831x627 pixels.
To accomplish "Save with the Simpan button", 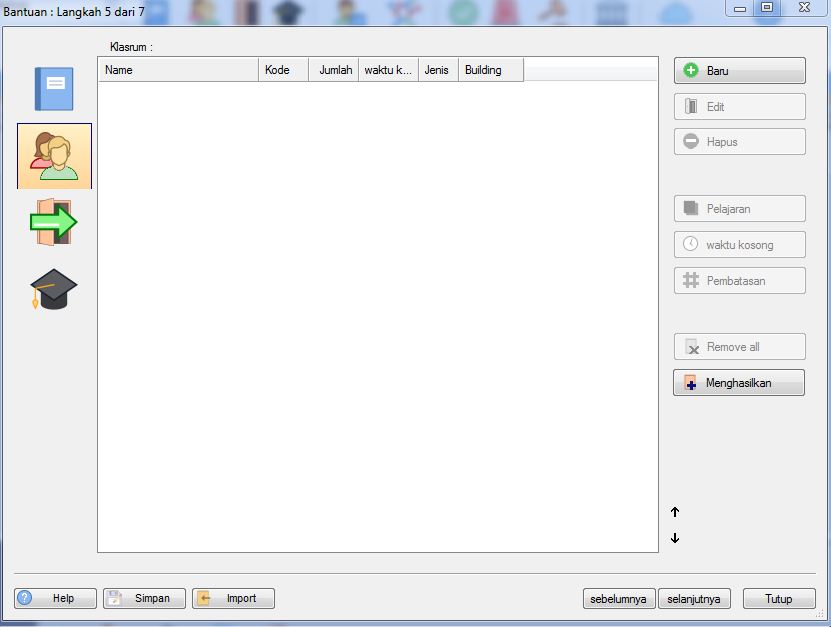I will pyautogui.click(x=144, y=598).
